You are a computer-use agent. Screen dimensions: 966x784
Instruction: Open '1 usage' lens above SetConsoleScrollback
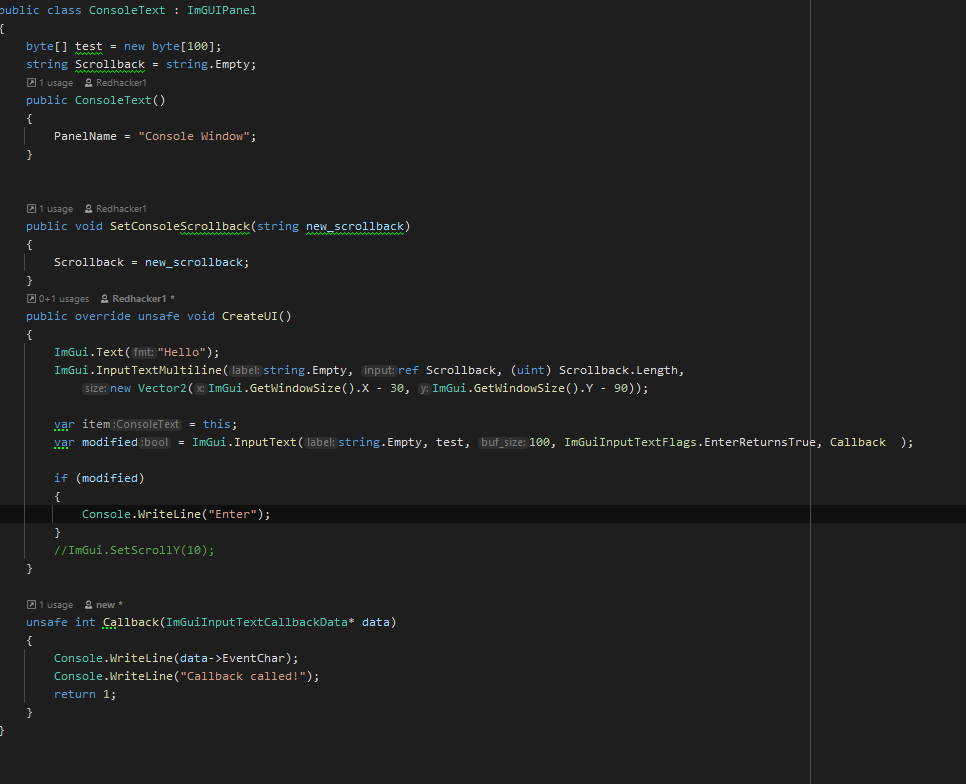coord(55,209)
